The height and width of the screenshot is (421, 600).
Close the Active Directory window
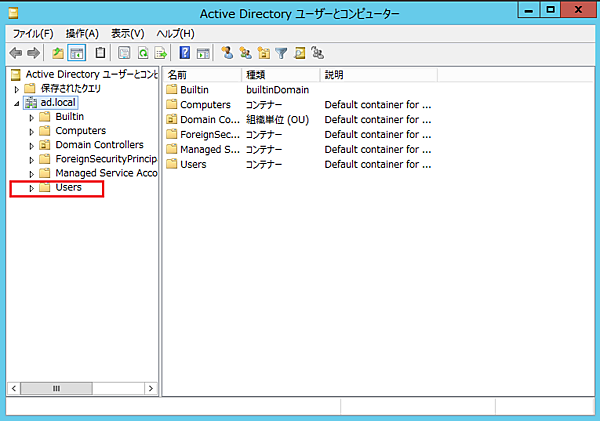click(578, 10)
